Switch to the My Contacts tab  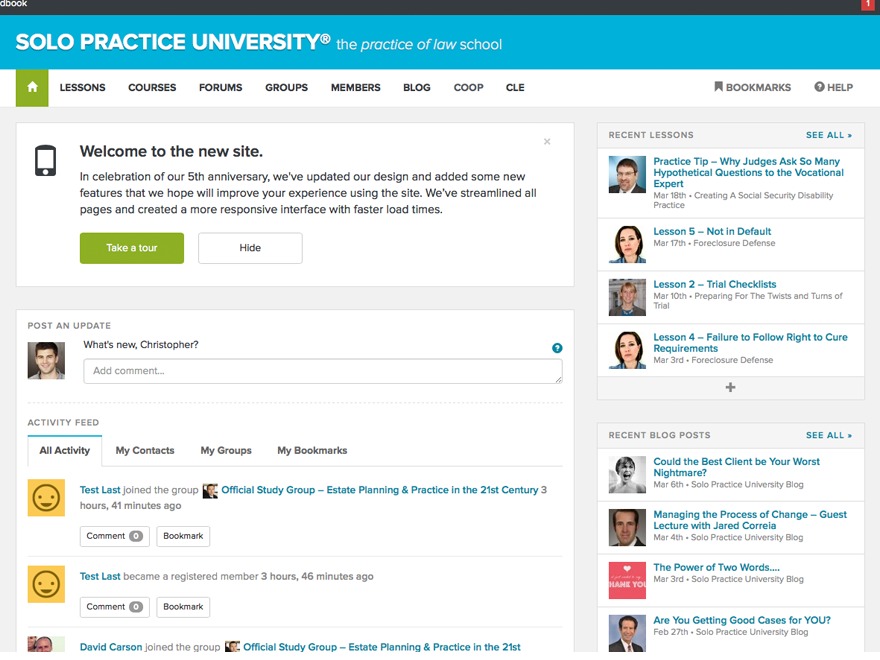pos(145,451)
